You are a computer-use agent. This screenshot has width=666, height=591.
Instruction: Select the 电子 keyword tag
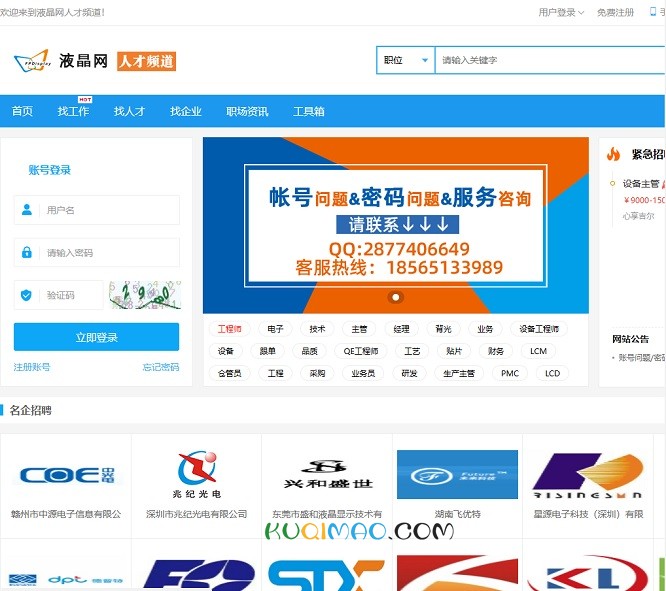click(275, 329)
